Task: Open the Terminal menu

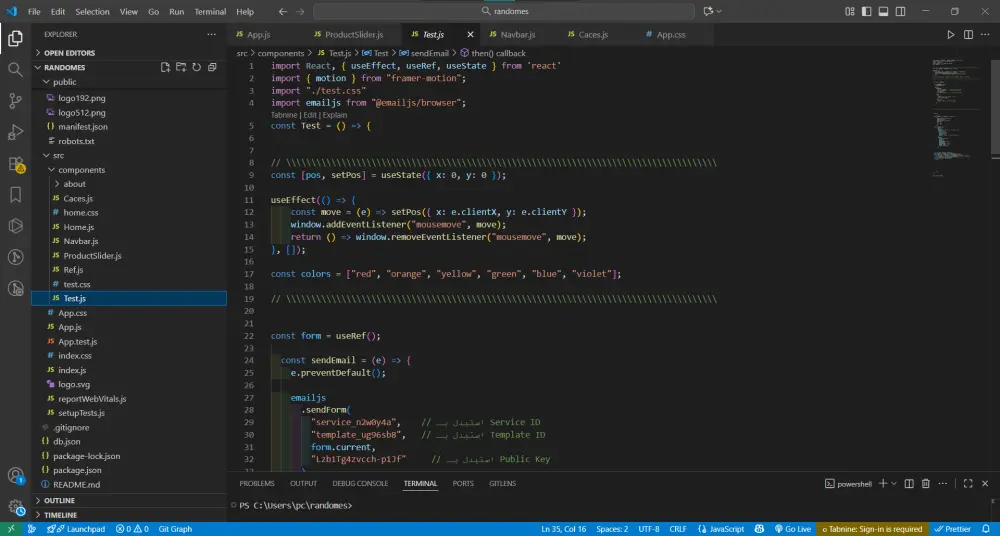Action: click(x=210, y=11)
